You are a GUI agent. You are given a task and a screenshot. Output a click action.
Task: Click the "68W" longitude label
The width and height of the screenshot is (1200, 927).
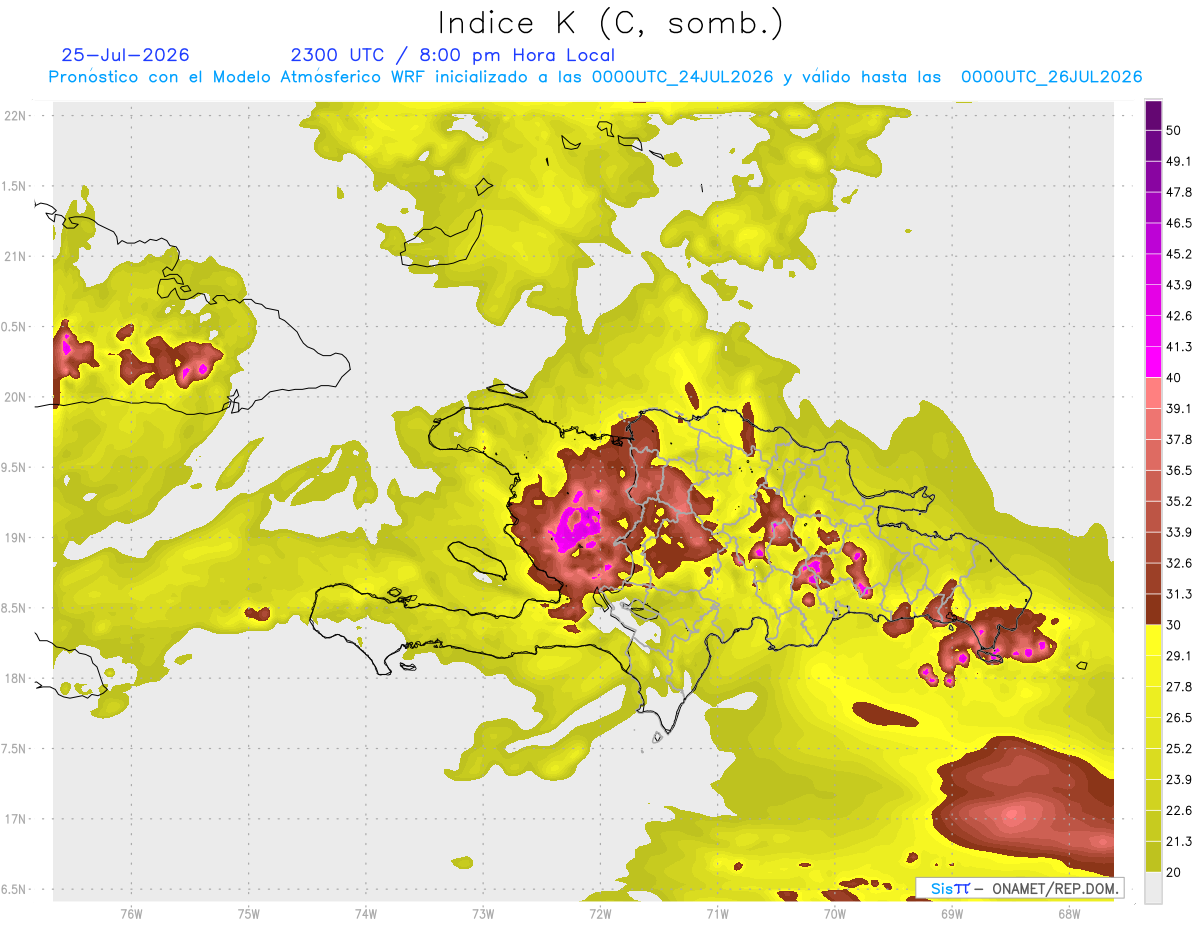pos(1069,913)
